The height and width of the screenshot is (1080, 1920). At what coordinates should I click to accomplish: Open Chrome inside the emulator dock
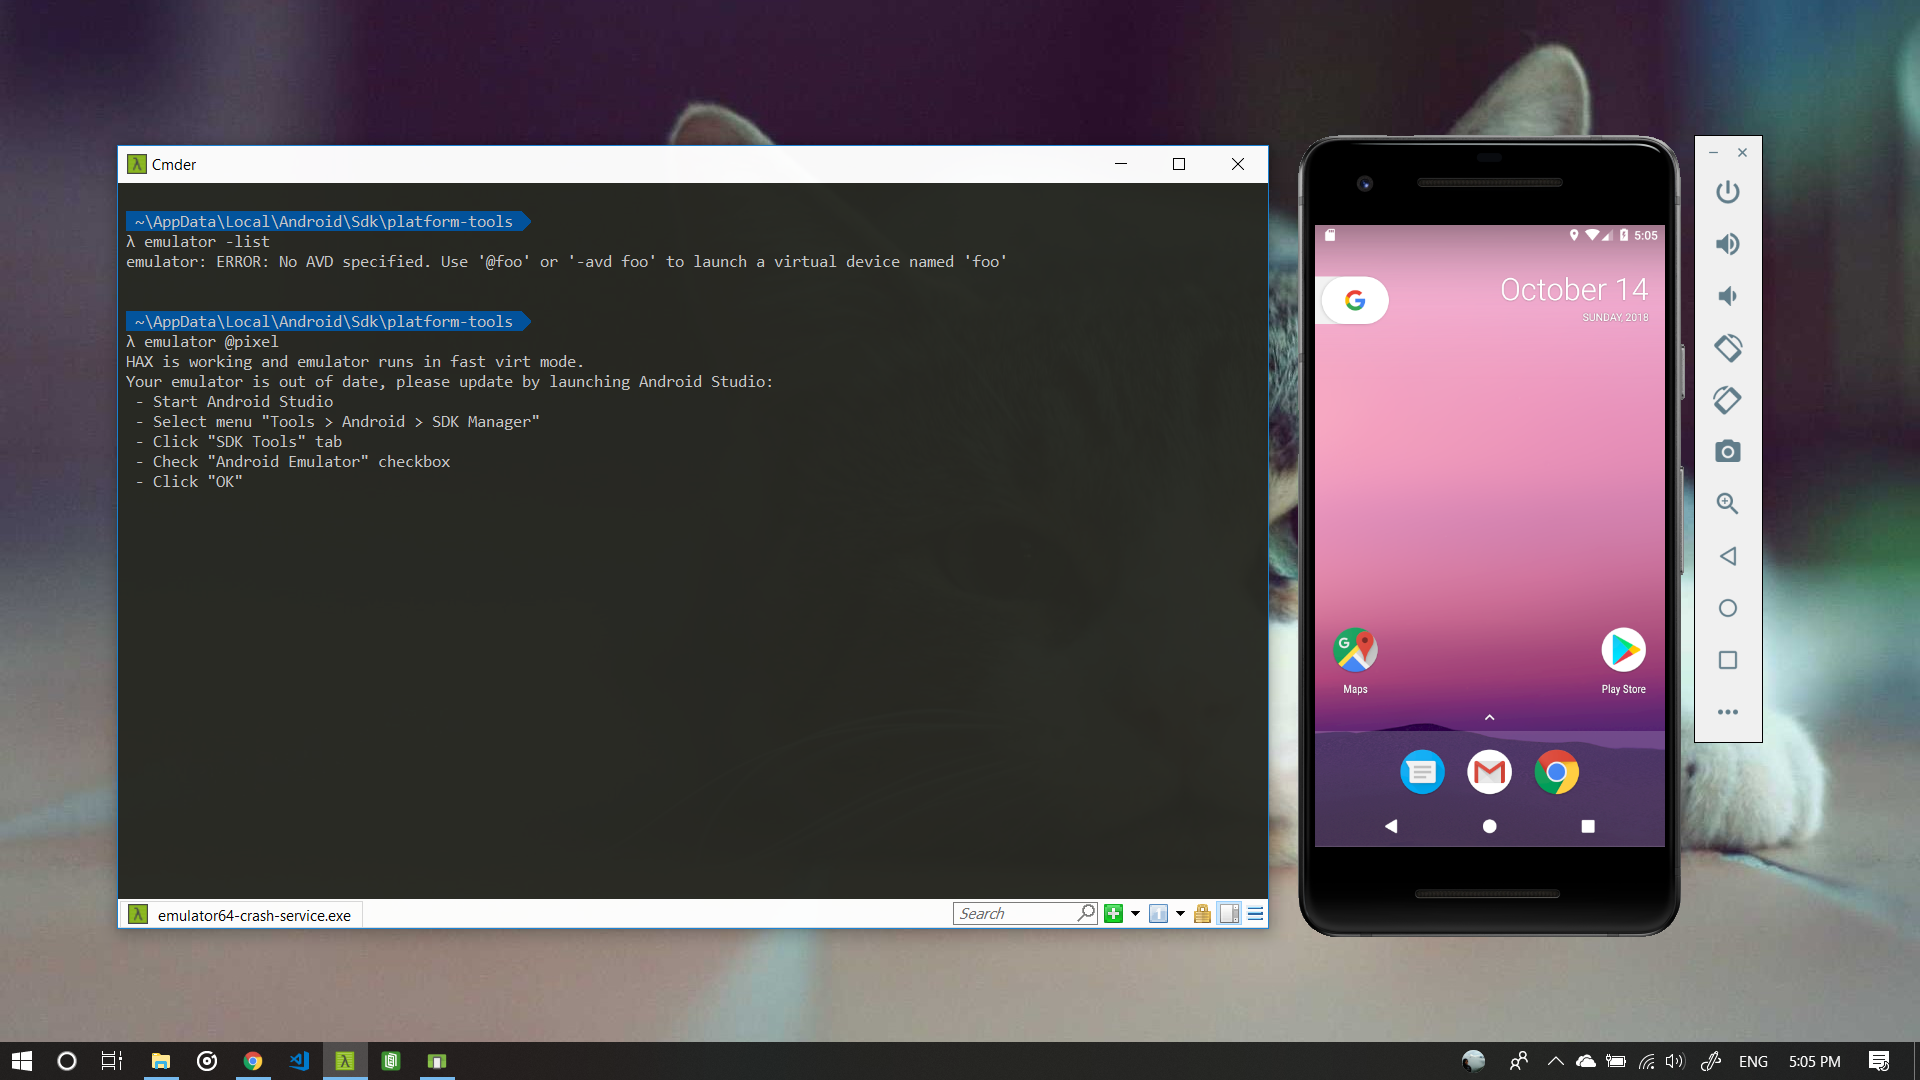click(1557, 771)
